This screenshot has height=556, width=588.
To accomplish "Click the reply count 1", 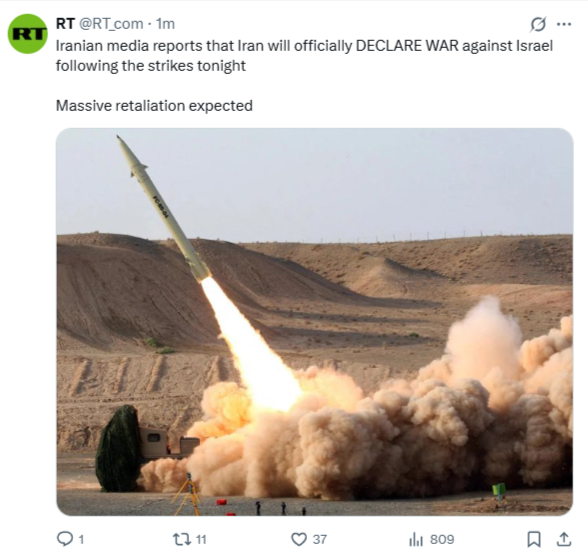I will click(81, 540).
